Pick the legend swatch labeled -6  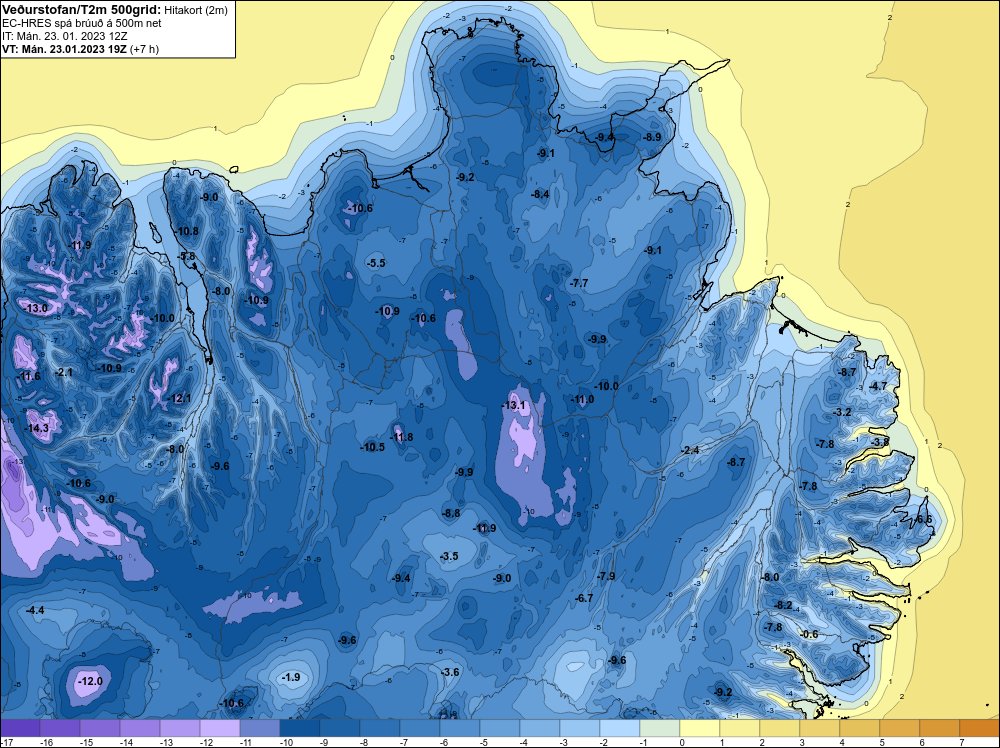point(460,728)
